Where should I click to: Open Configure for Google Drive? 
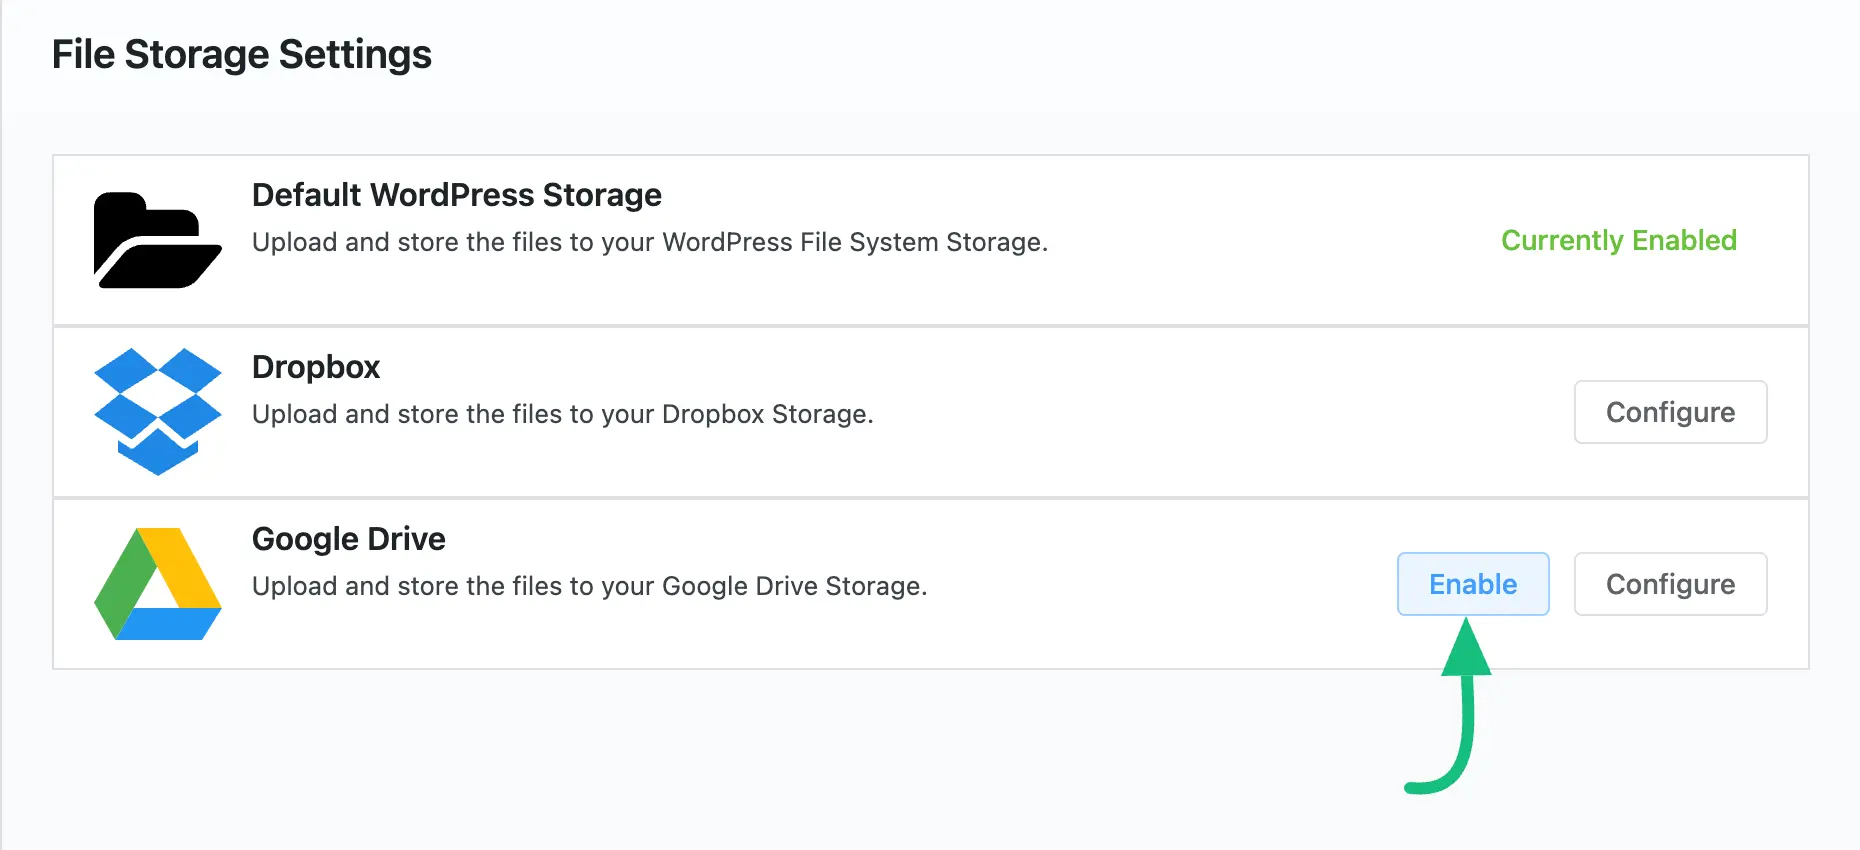pos(1670,584)
